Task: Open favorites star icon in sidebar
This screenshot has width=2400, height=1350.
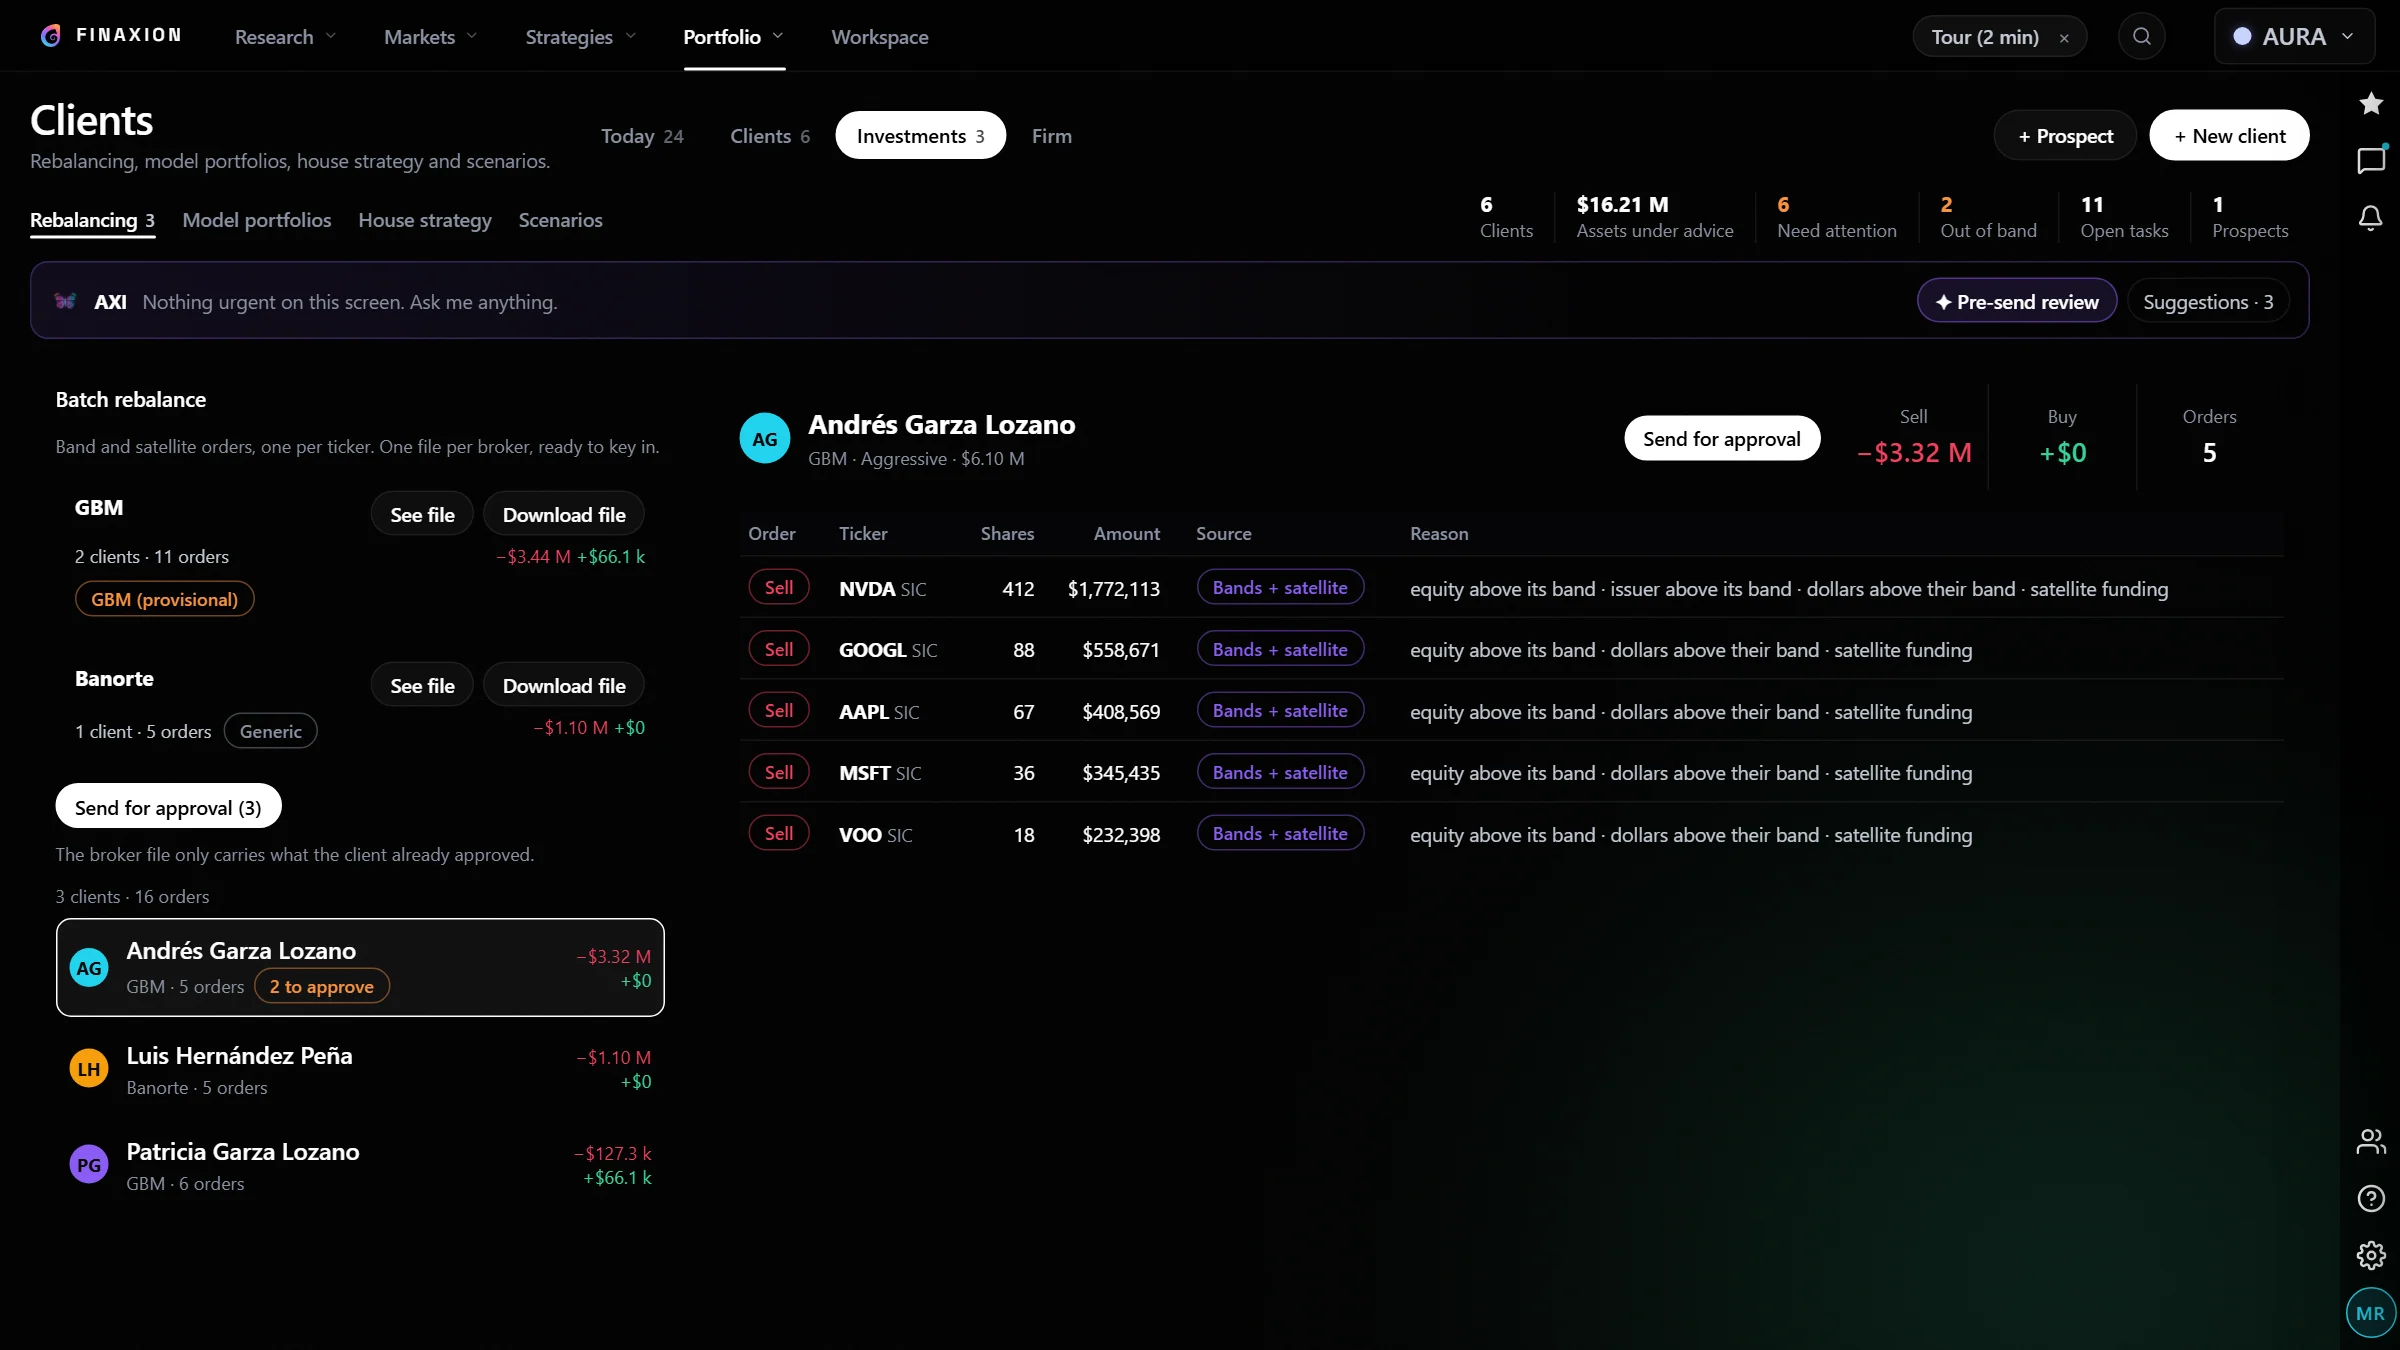Action: click(2371, 103)
